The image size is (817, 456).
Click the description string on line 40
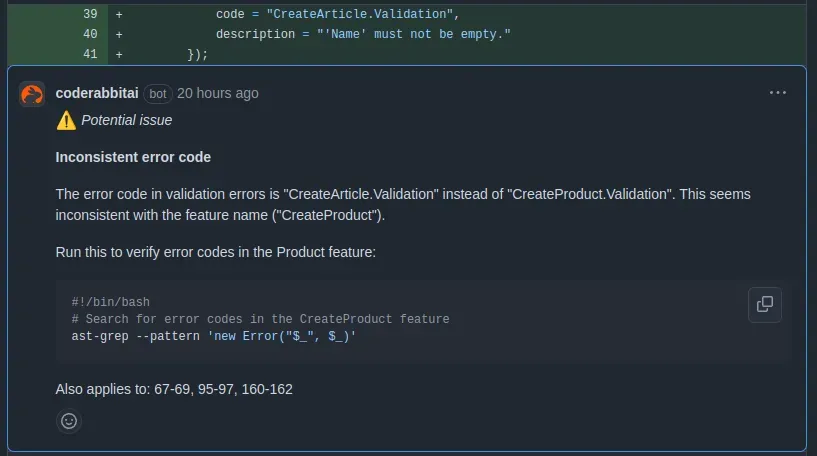[x=414, y=35]
